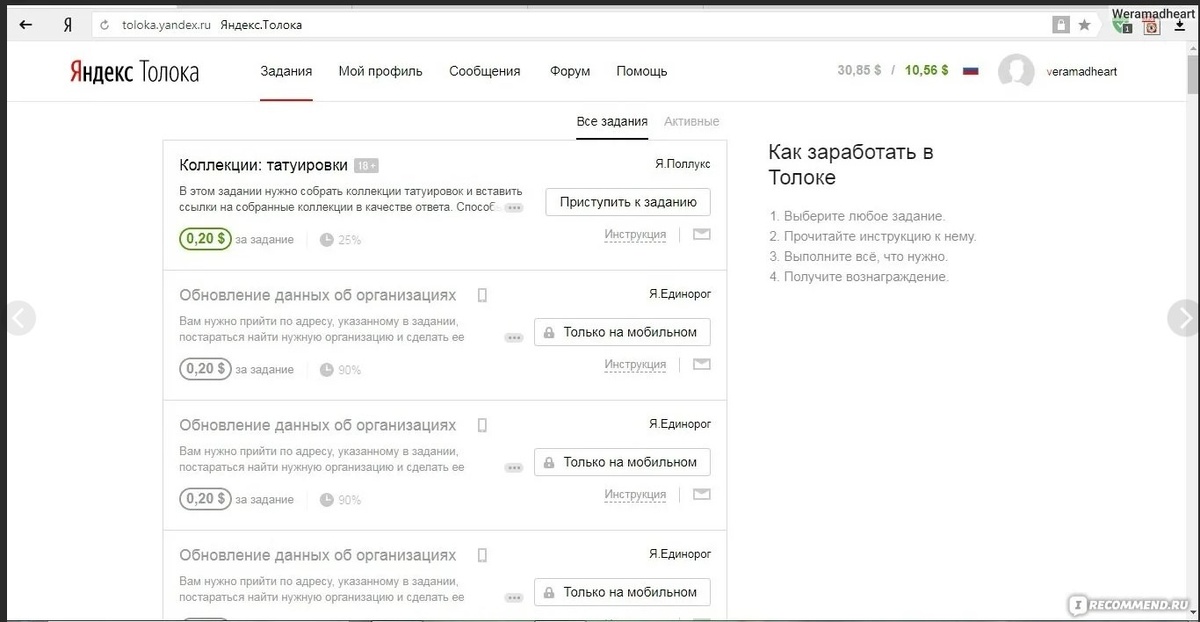Image resolution: width=1200 pixels, height=622 pixels.
Task: Go to previous image with left arrow
Action: pyautogui.click(x=17, y=318)
